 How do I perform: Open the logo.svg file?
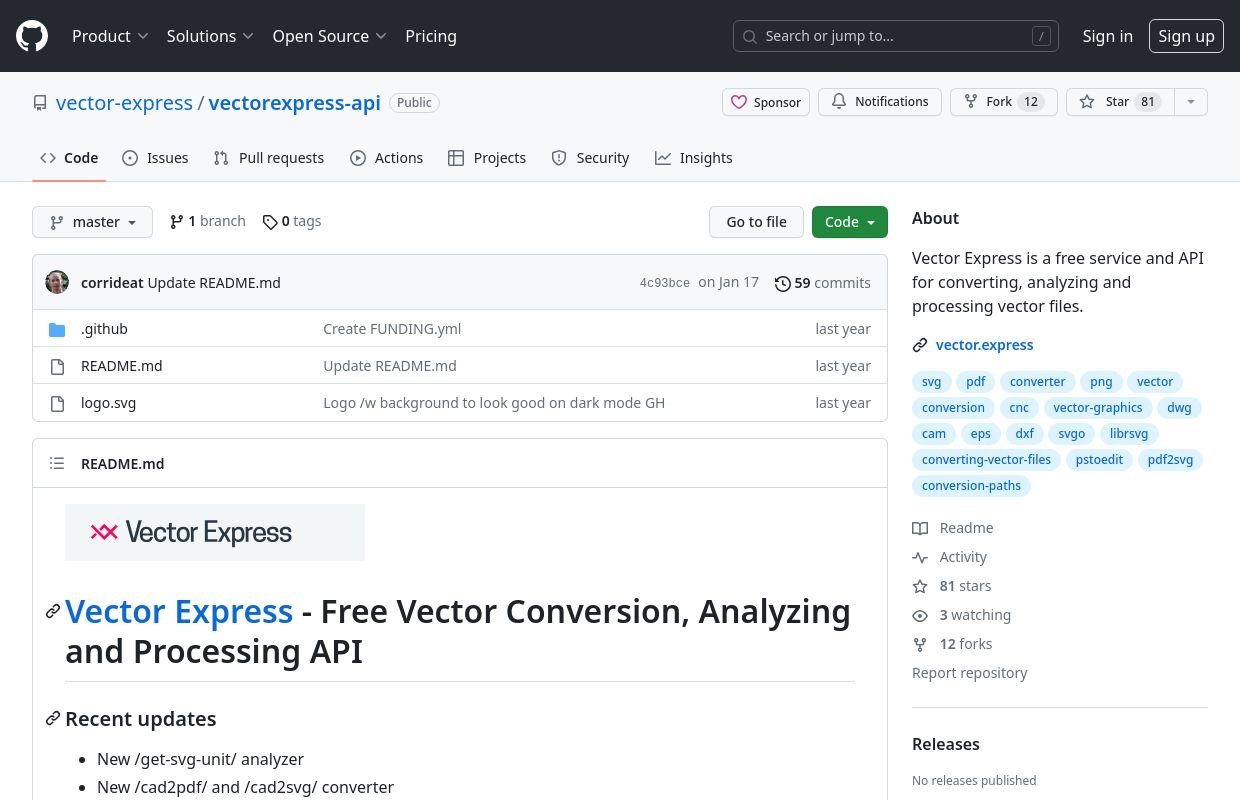108,403
